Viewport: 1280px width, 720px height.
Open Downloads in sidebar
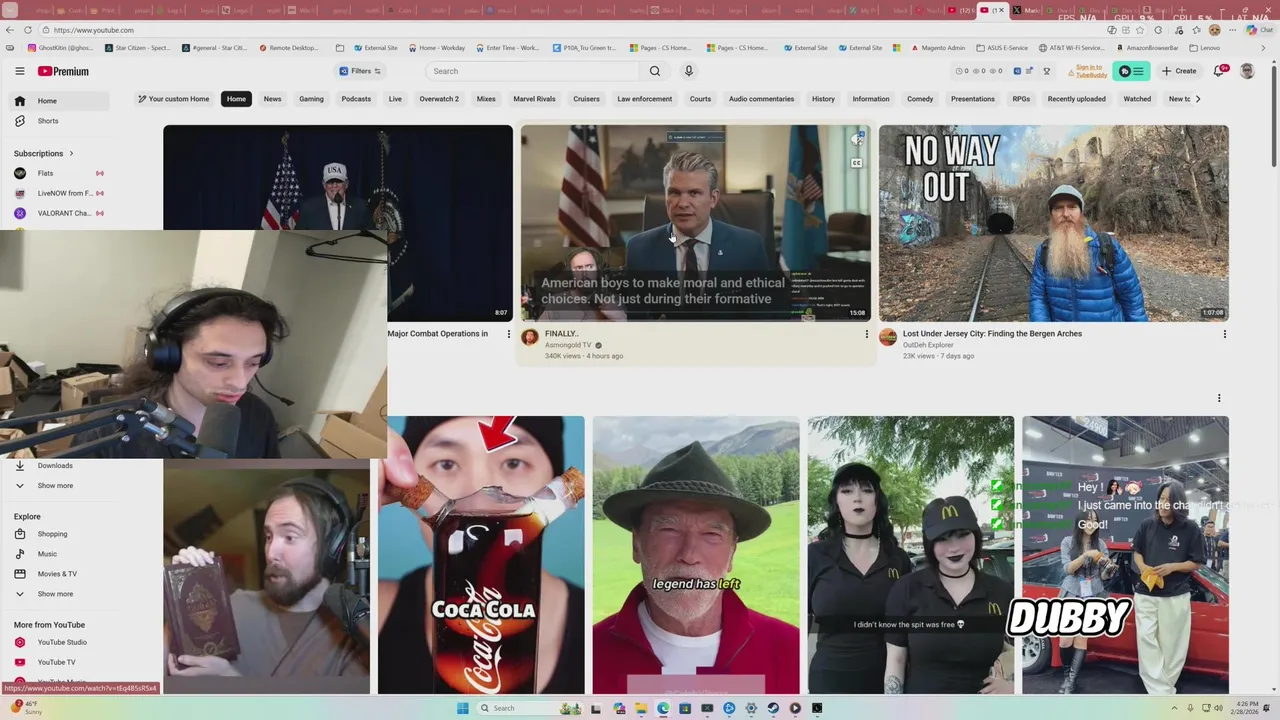[61, 465]
